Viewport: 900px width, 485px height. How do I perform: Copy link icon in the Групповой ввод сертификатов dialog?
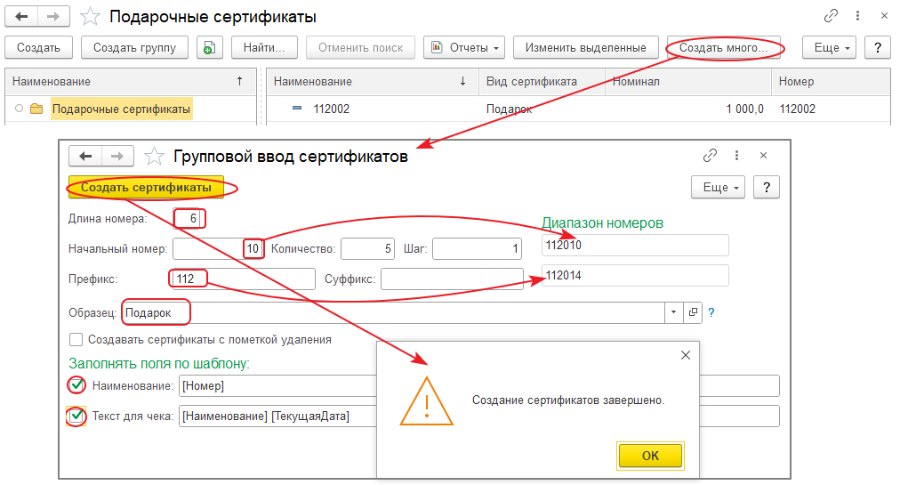click(x=710, y=156)
